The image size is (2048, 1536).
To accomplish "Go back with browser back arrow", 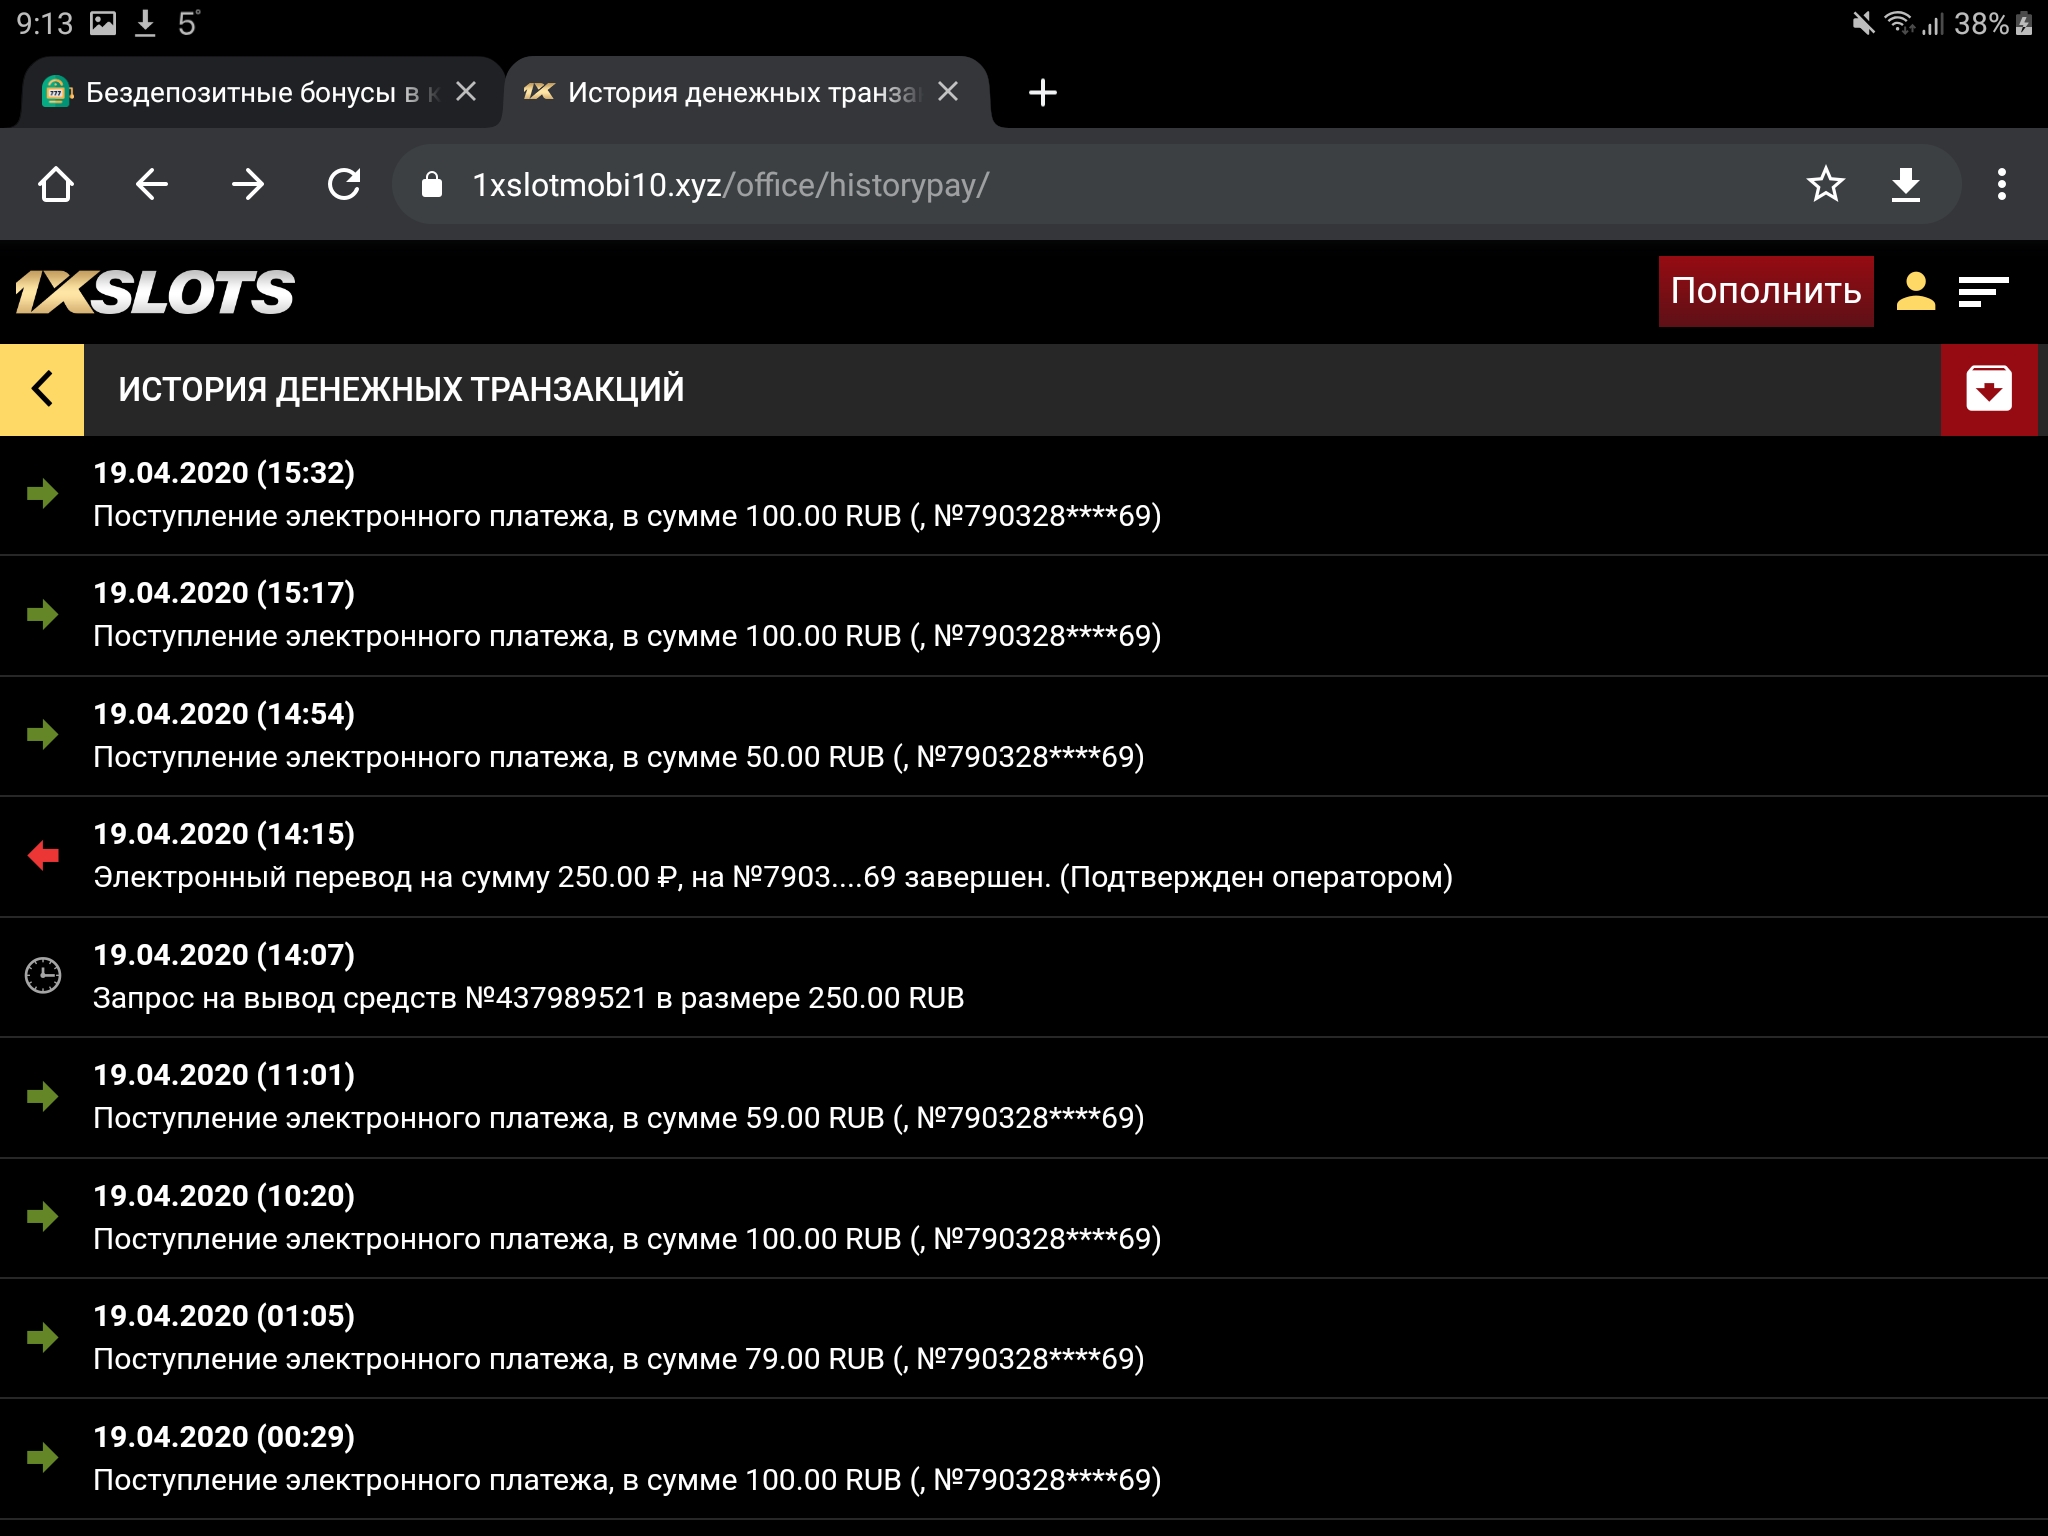I will pos(152,185).
